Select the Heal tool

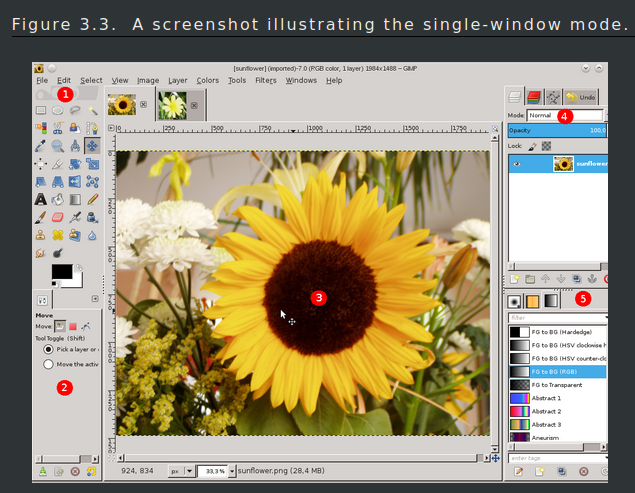(58, 235)
